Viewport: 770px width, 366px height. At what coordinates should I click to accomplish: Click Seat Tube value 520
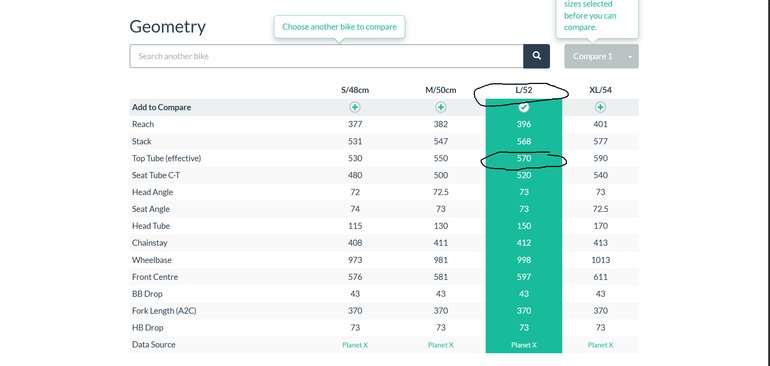tap(524, 175)
